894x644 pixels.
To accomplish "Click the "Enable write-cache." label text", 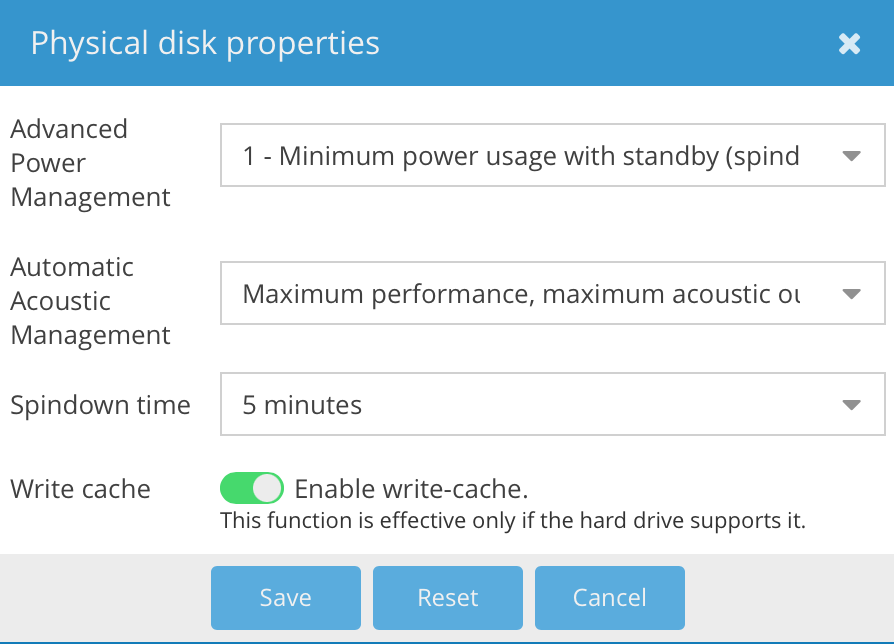I will pos(411,489).
